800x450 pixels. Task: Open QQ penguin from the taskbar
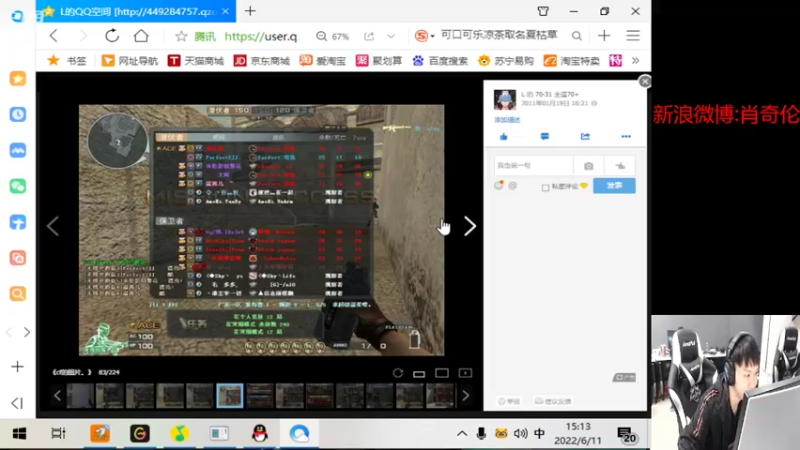tap(260, 434)
